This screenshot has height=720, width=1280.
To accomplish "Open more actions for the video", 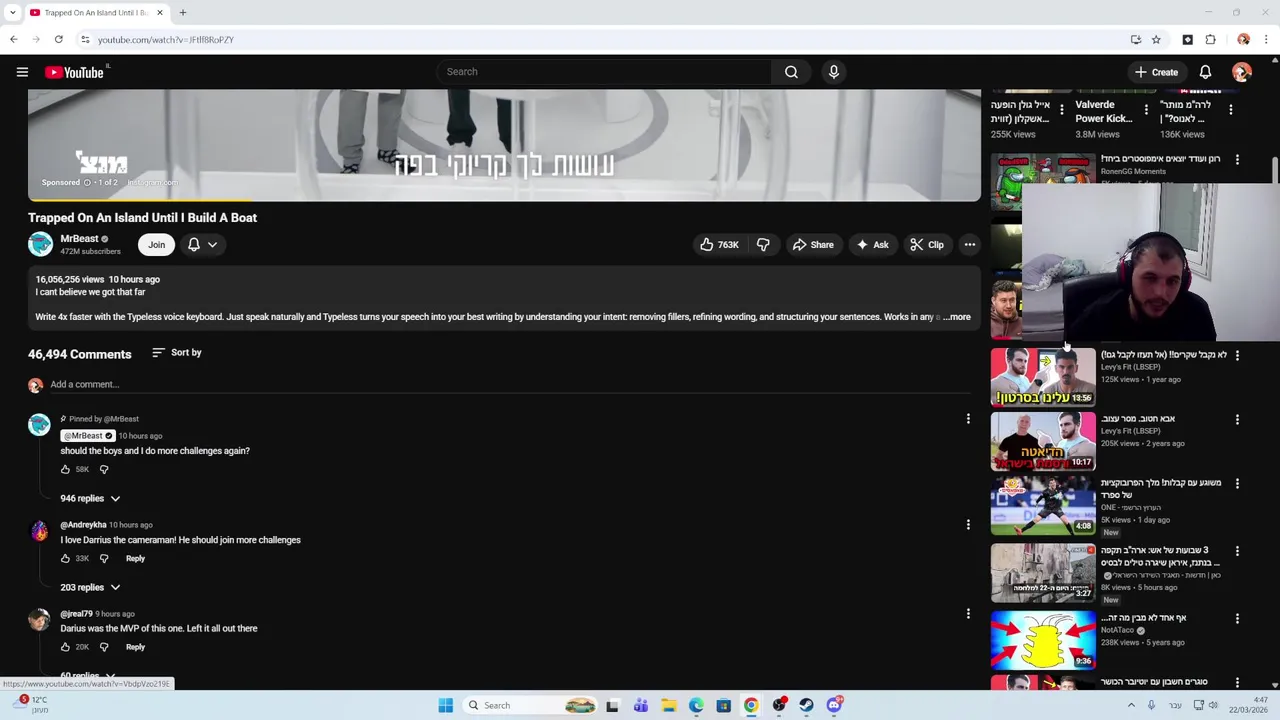I will [969, 245].
